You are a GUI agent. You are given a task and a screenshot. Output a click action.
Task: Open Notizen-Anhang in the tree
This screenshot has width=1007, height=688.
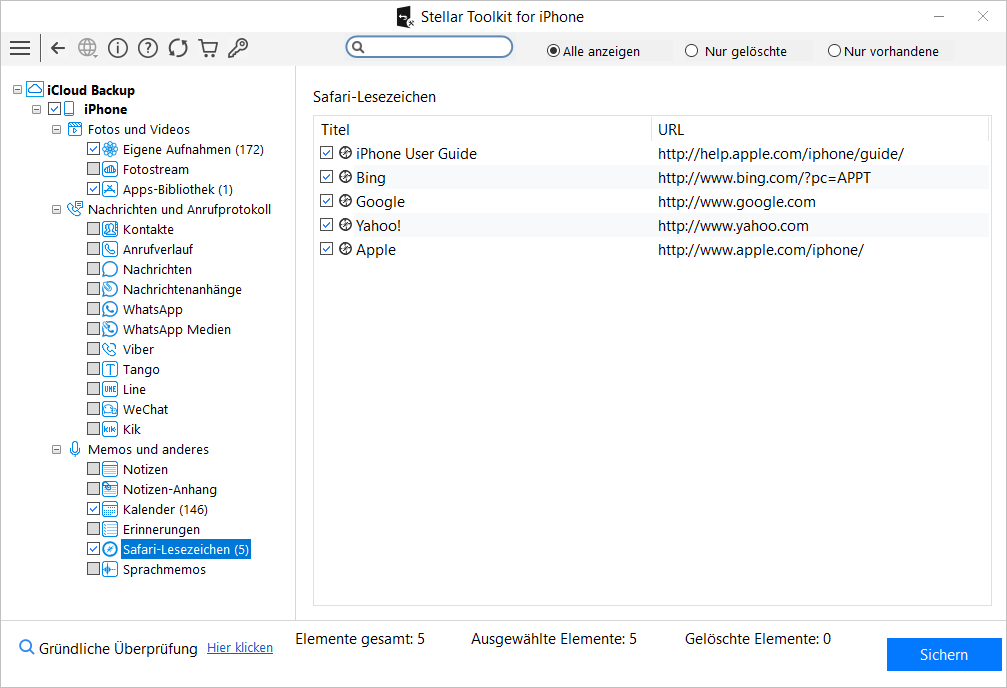pyautogui.click(x=170, y=490)
